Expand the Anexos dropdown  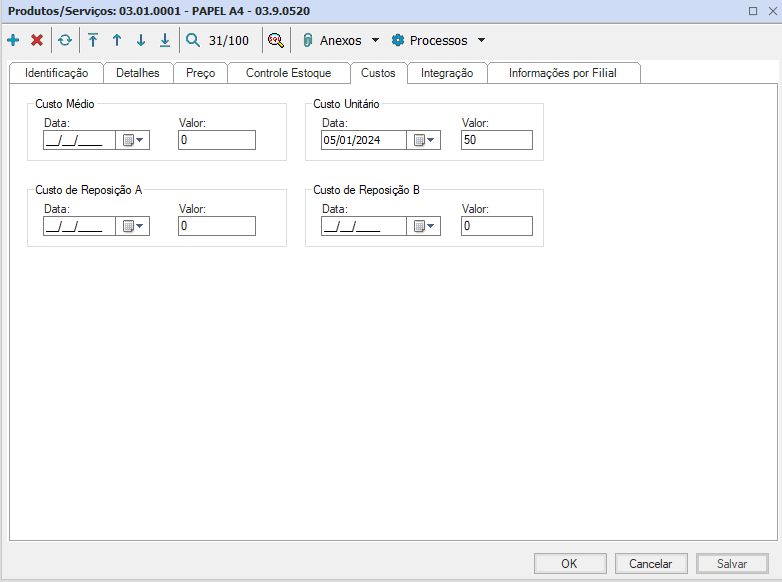[x=375, y=41]
